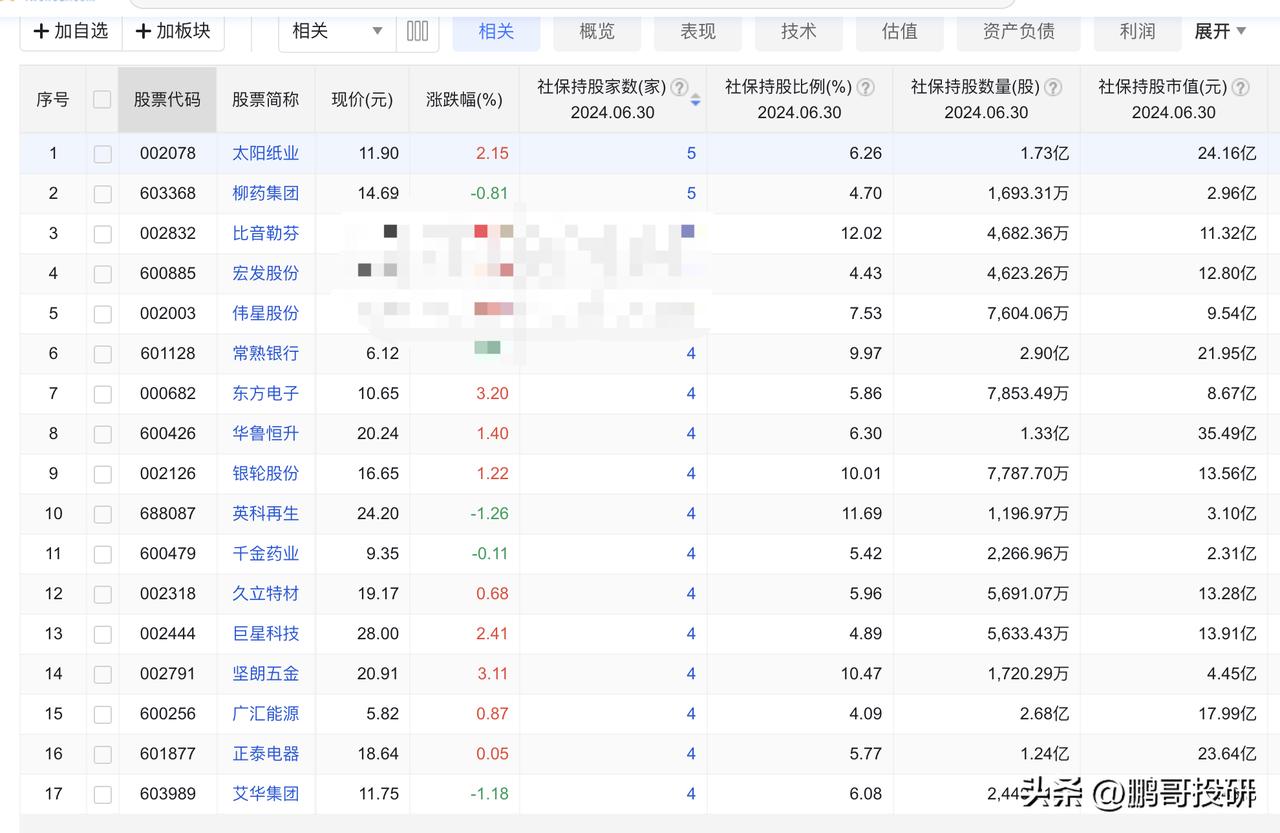This screenshot has width=1280, height=833.
Task: Check the box for 华鲁恒升 row
Action: click(x=102, y=434)
